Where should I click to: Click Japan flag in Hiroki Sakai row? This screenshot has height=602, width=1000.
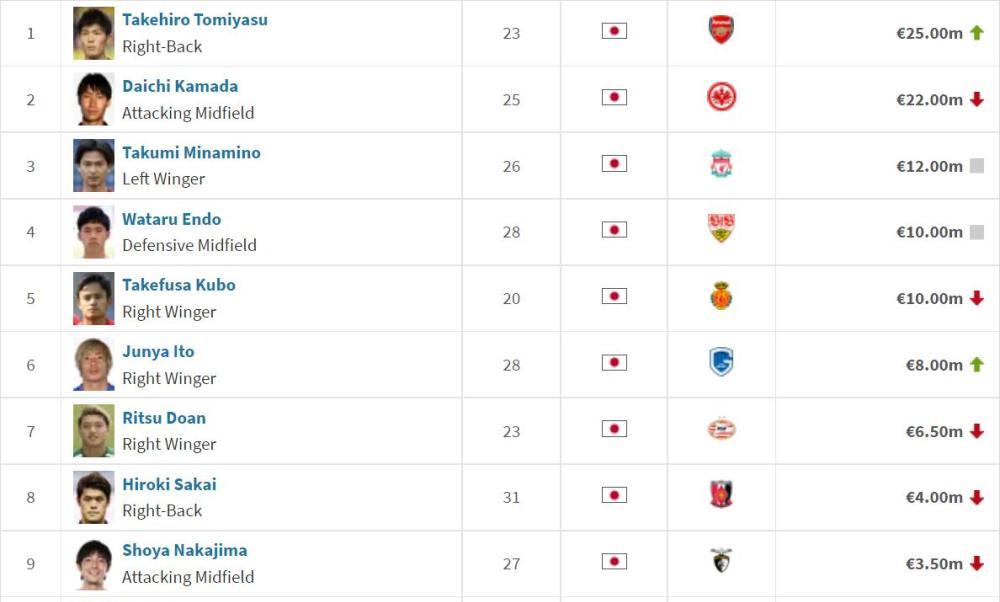(614, 495)
